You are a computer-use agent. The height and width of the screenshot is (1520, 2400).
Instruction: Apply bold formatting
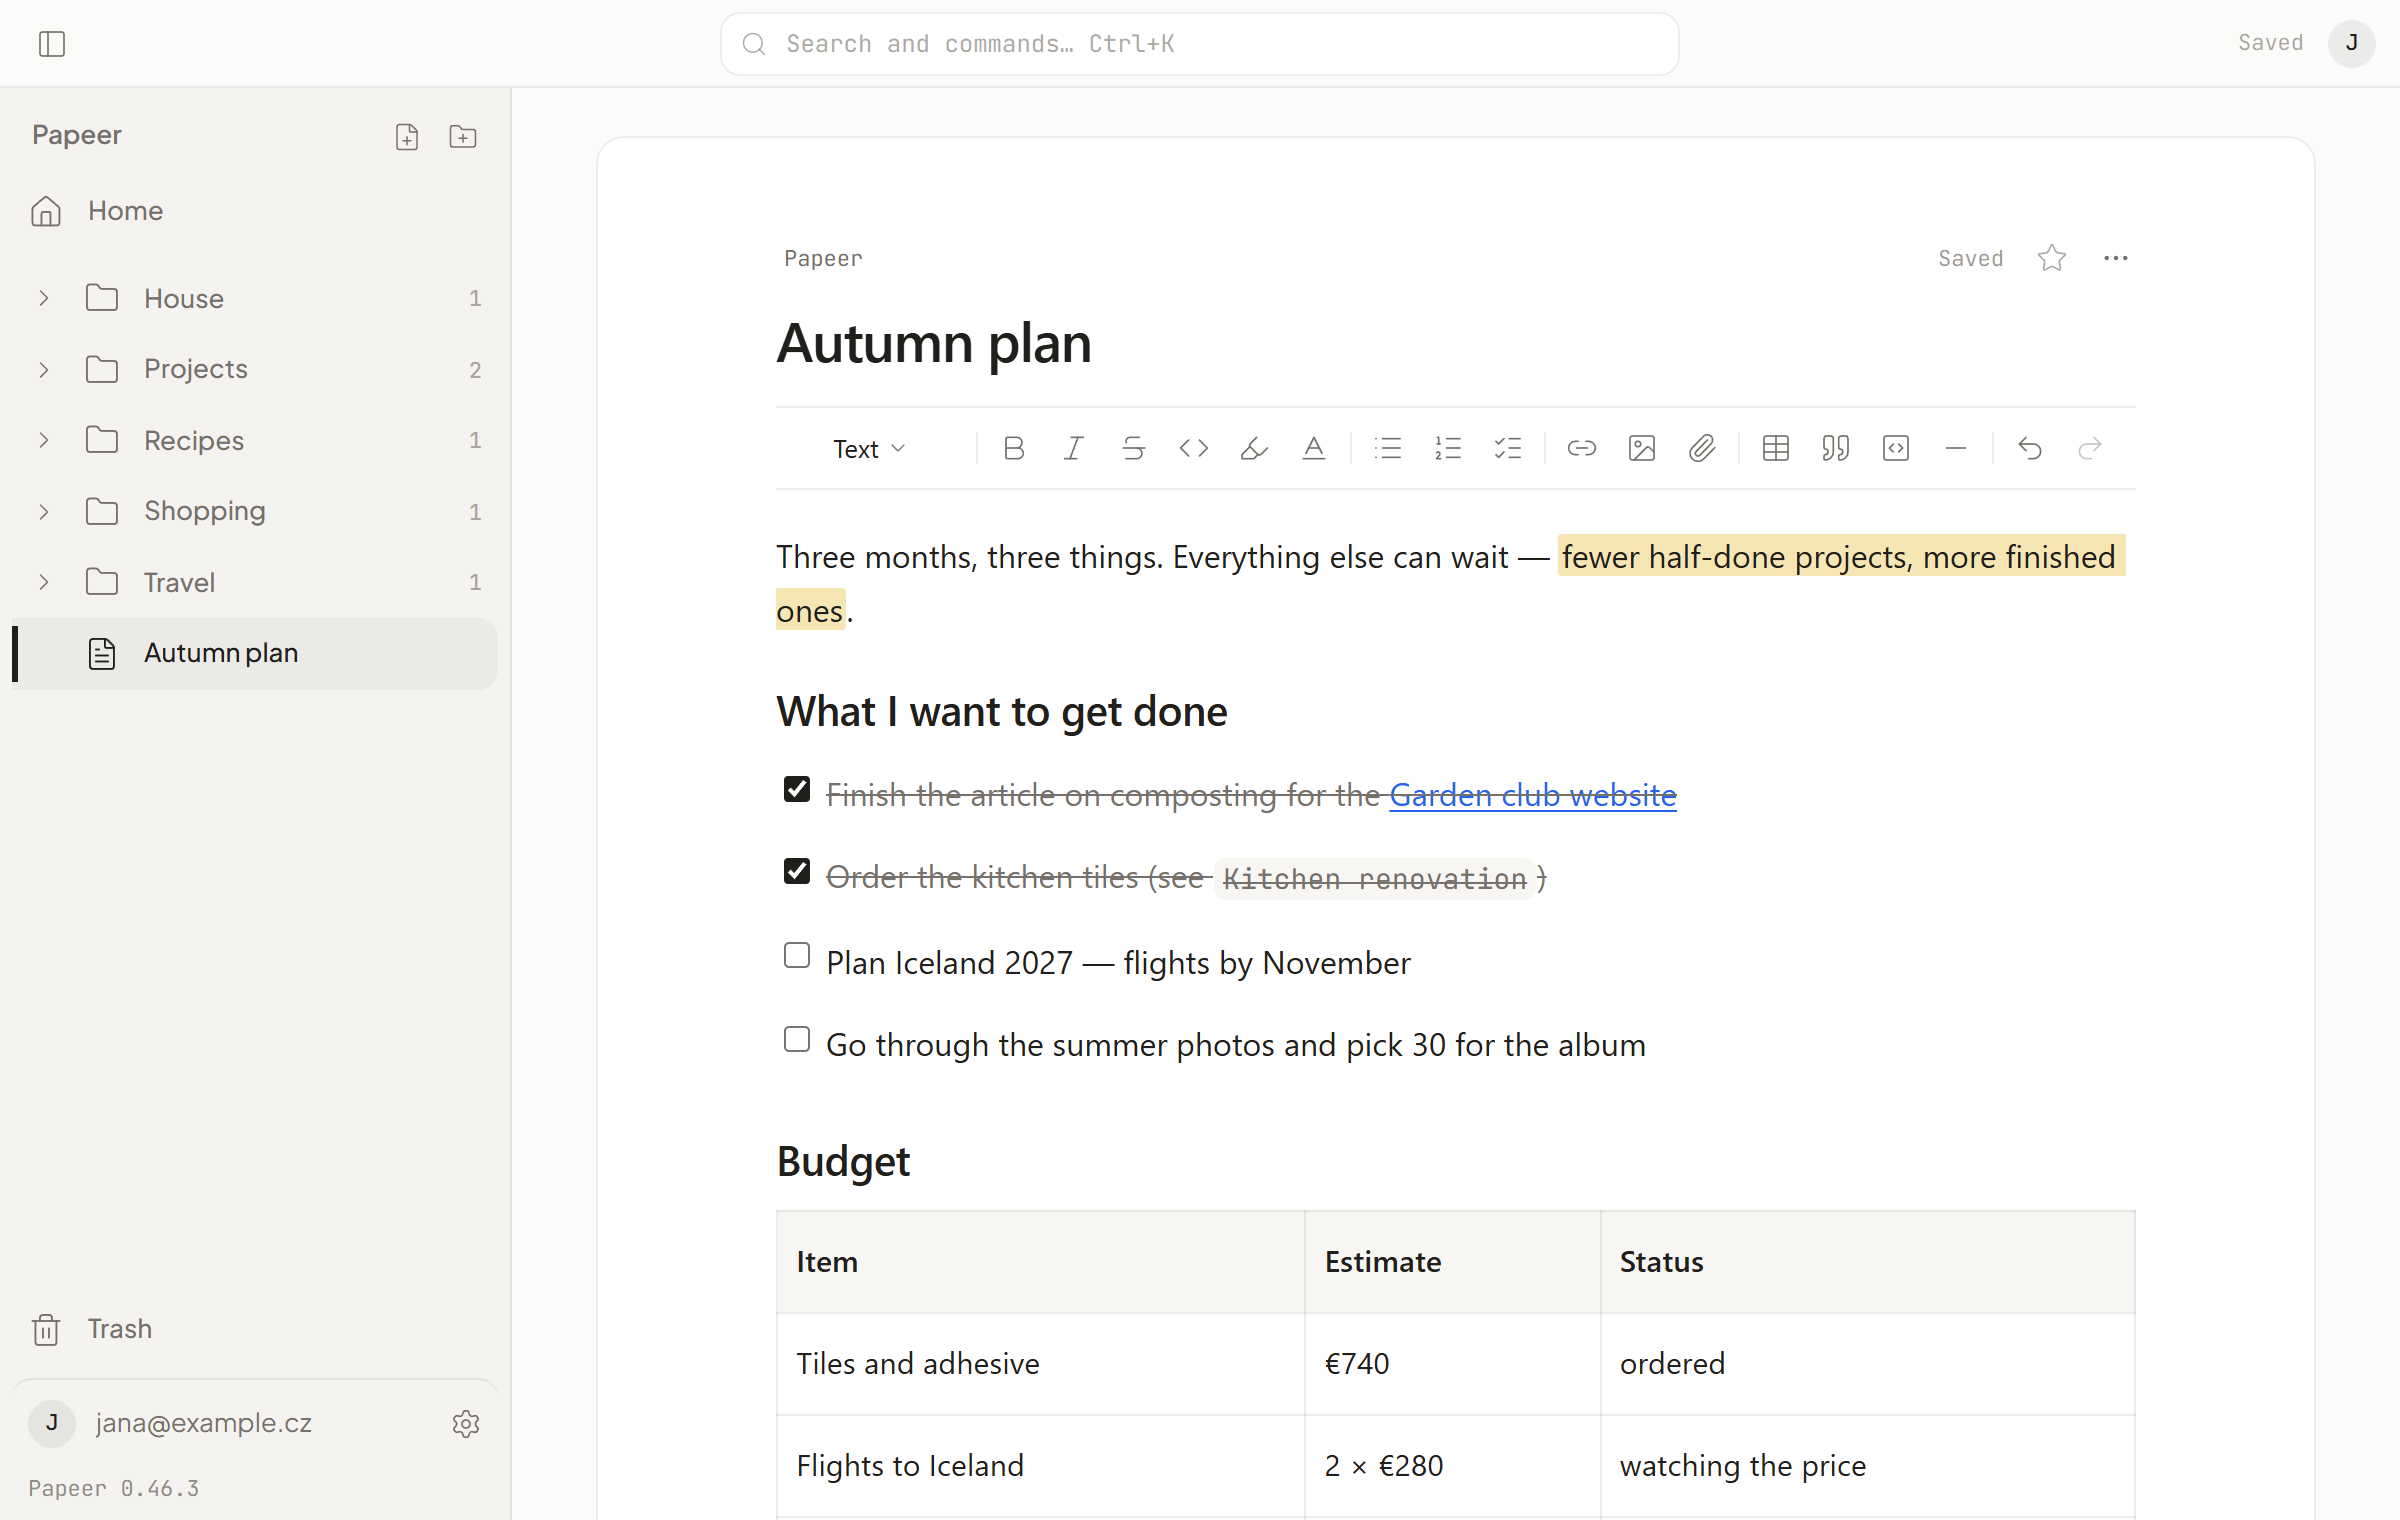pyautogui.click(x=1014, y=448)
